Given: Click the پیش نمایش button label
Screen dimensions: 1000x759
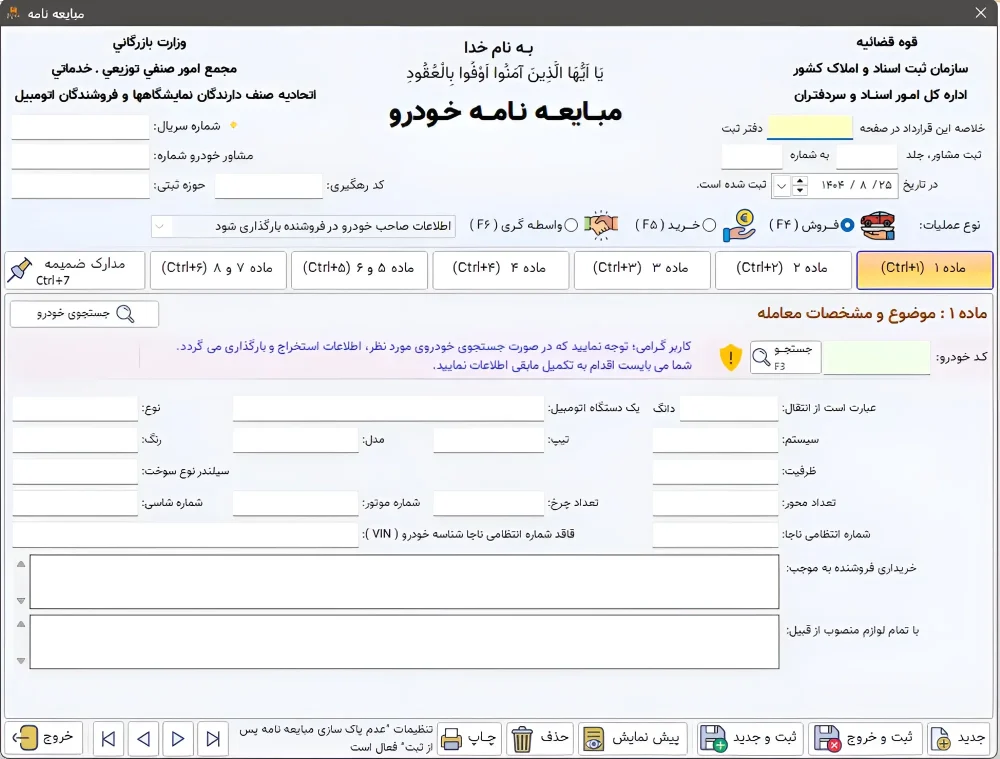Looking at the screenshot, I should (x=645, y=738).
